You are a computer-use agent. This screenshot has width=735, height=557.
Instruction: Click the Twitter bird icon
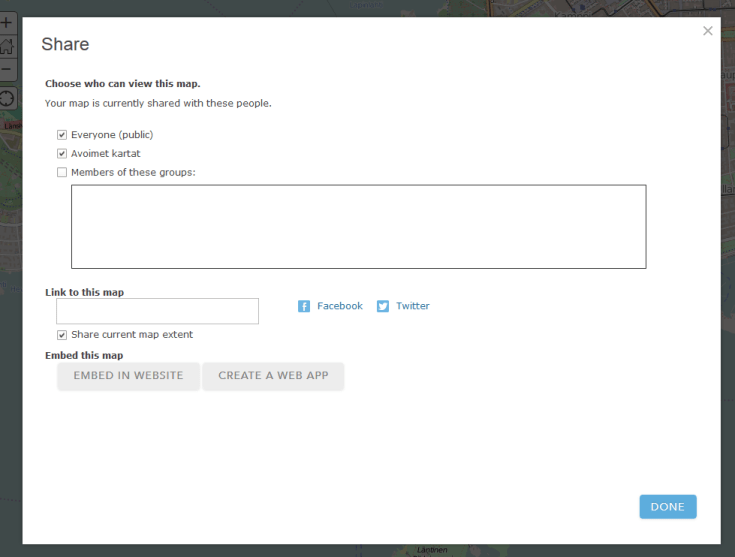(383, 306)
